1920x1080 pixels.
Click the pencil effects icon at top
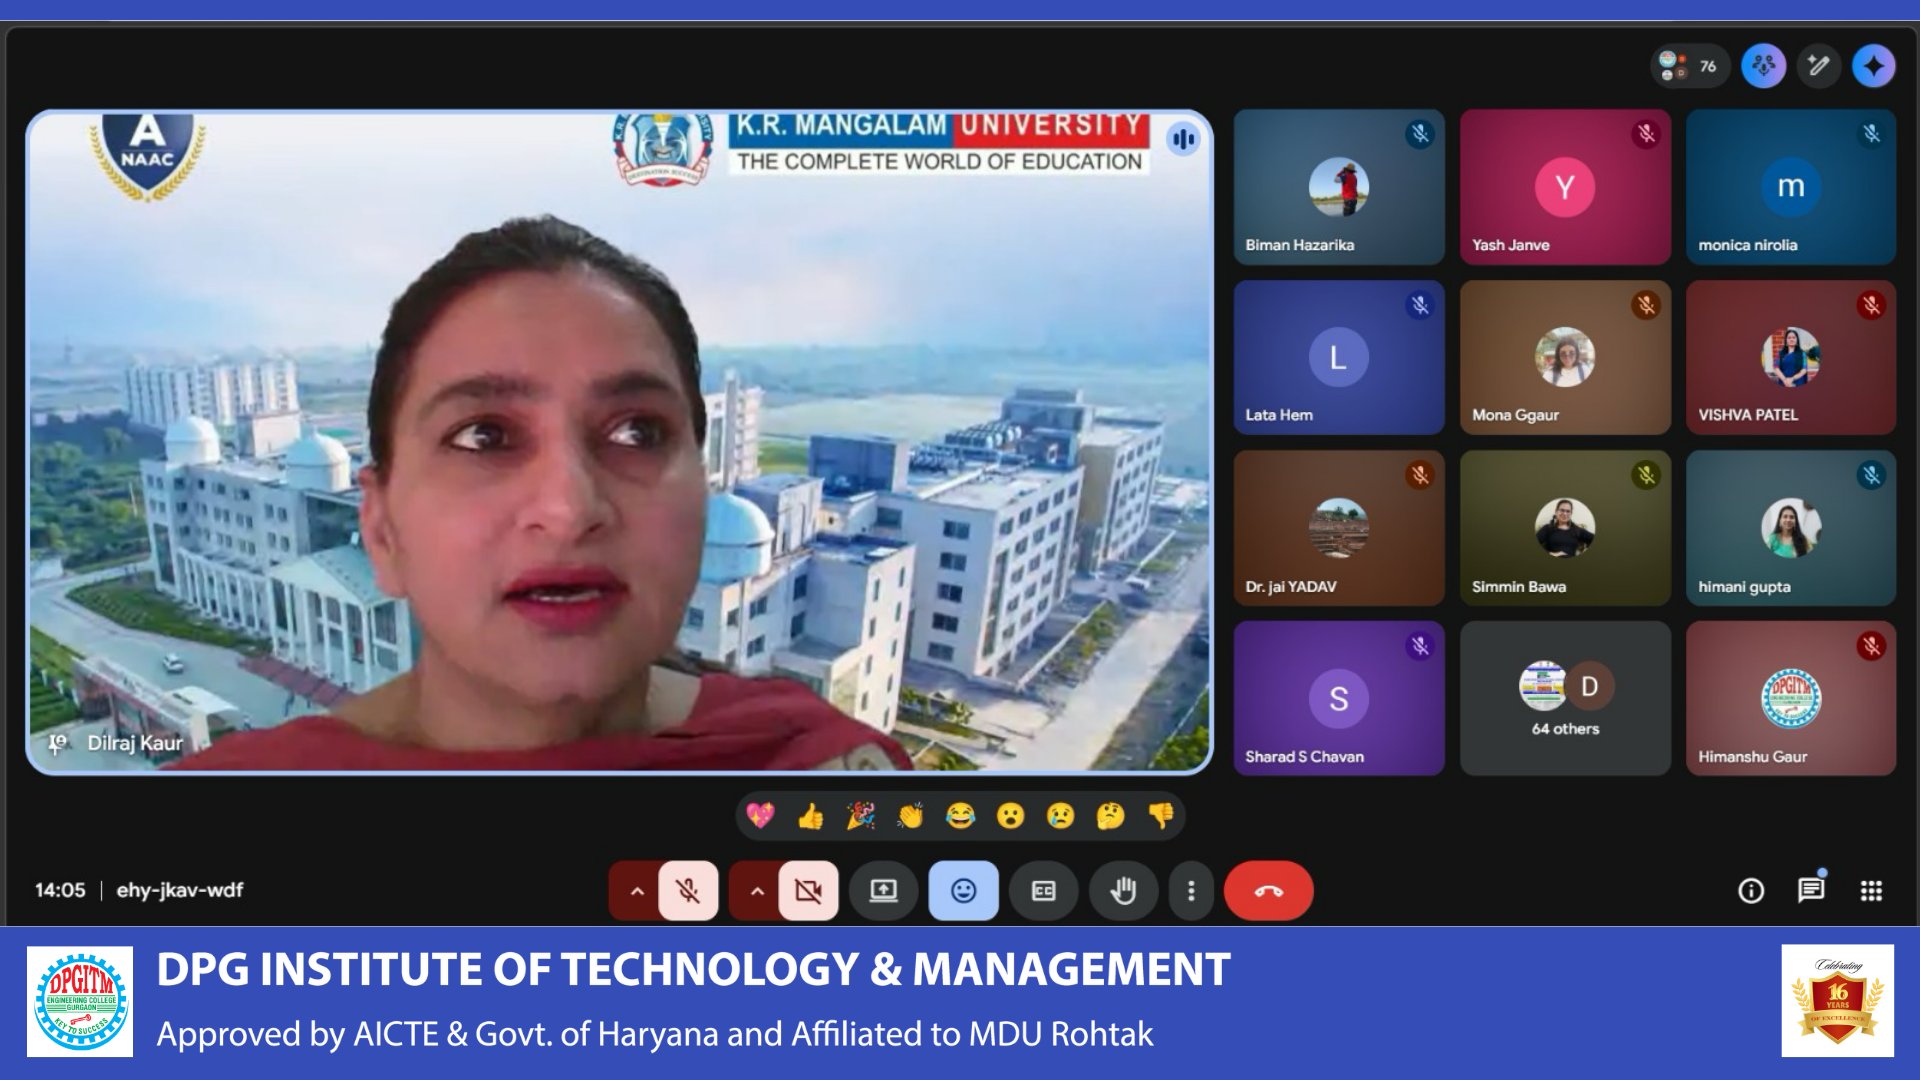(x=1818, y=67)
